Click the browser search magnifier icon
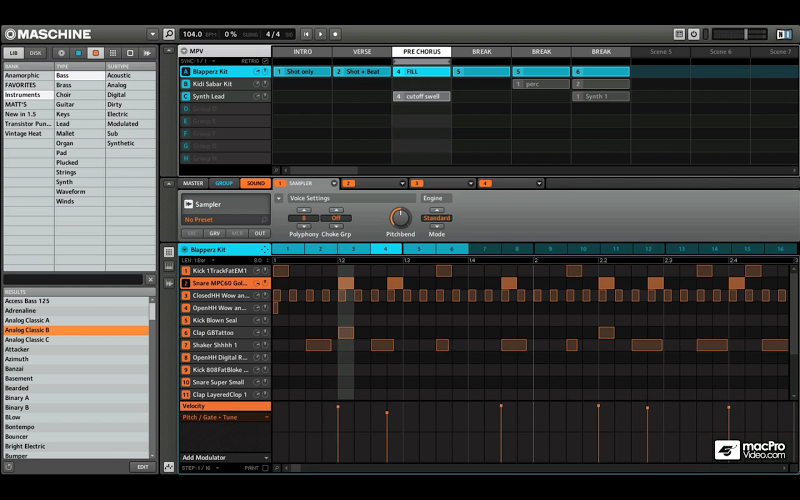 169,34
